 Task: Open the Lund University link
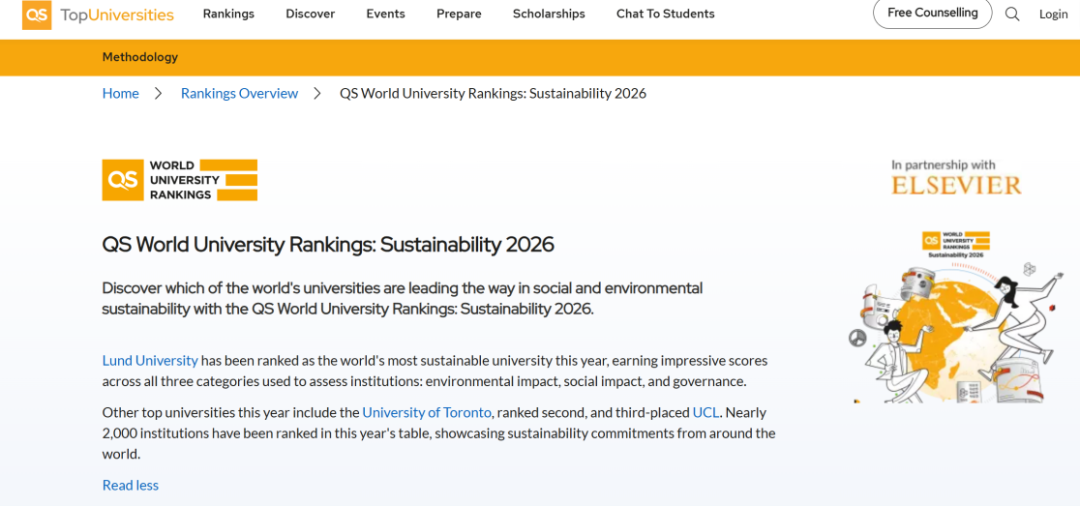click(150, 360)
